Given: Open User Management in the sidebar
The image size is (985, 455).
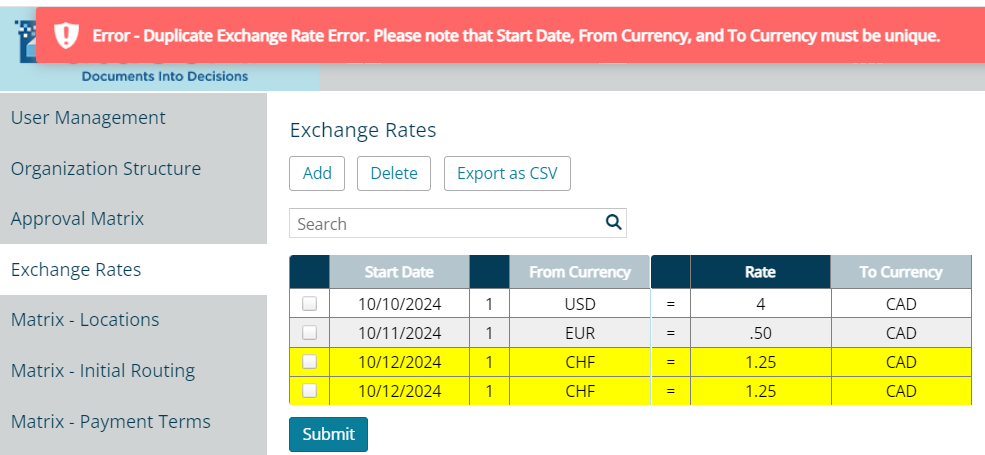Looking at the screenshot, I should [88, 118].
